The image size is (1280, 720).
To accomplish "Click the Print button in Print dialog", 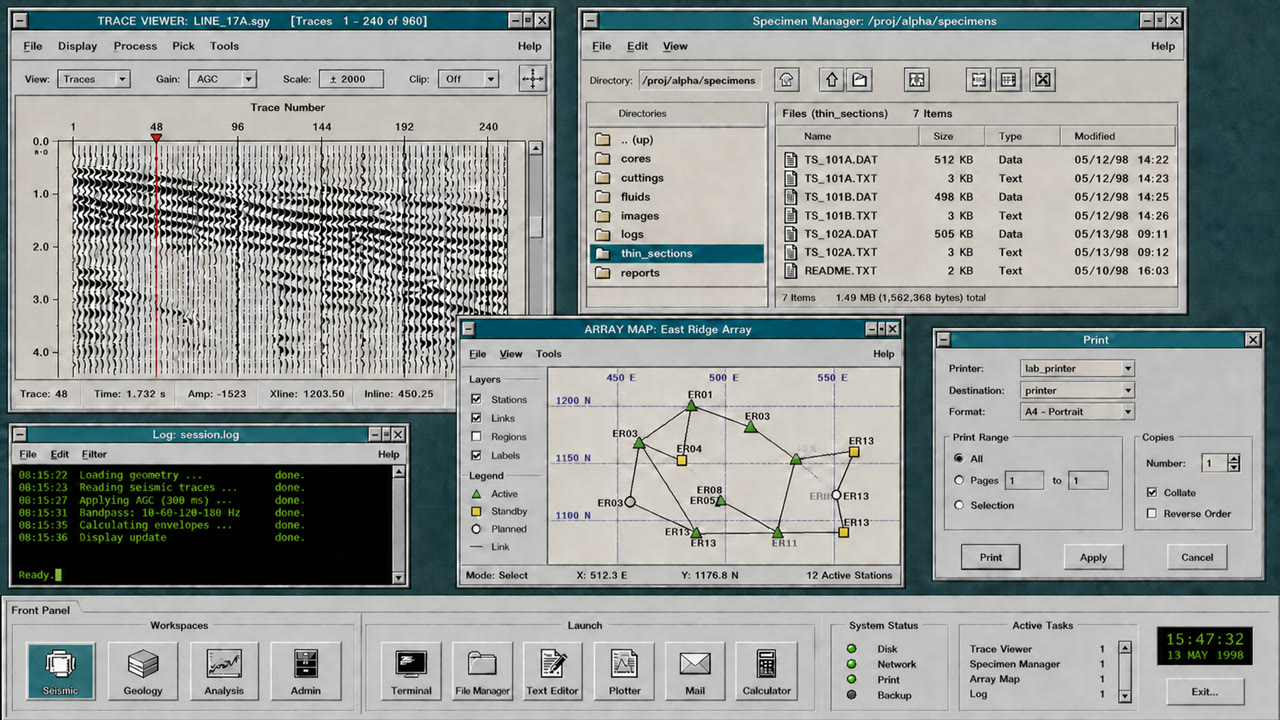I will 991,557.
